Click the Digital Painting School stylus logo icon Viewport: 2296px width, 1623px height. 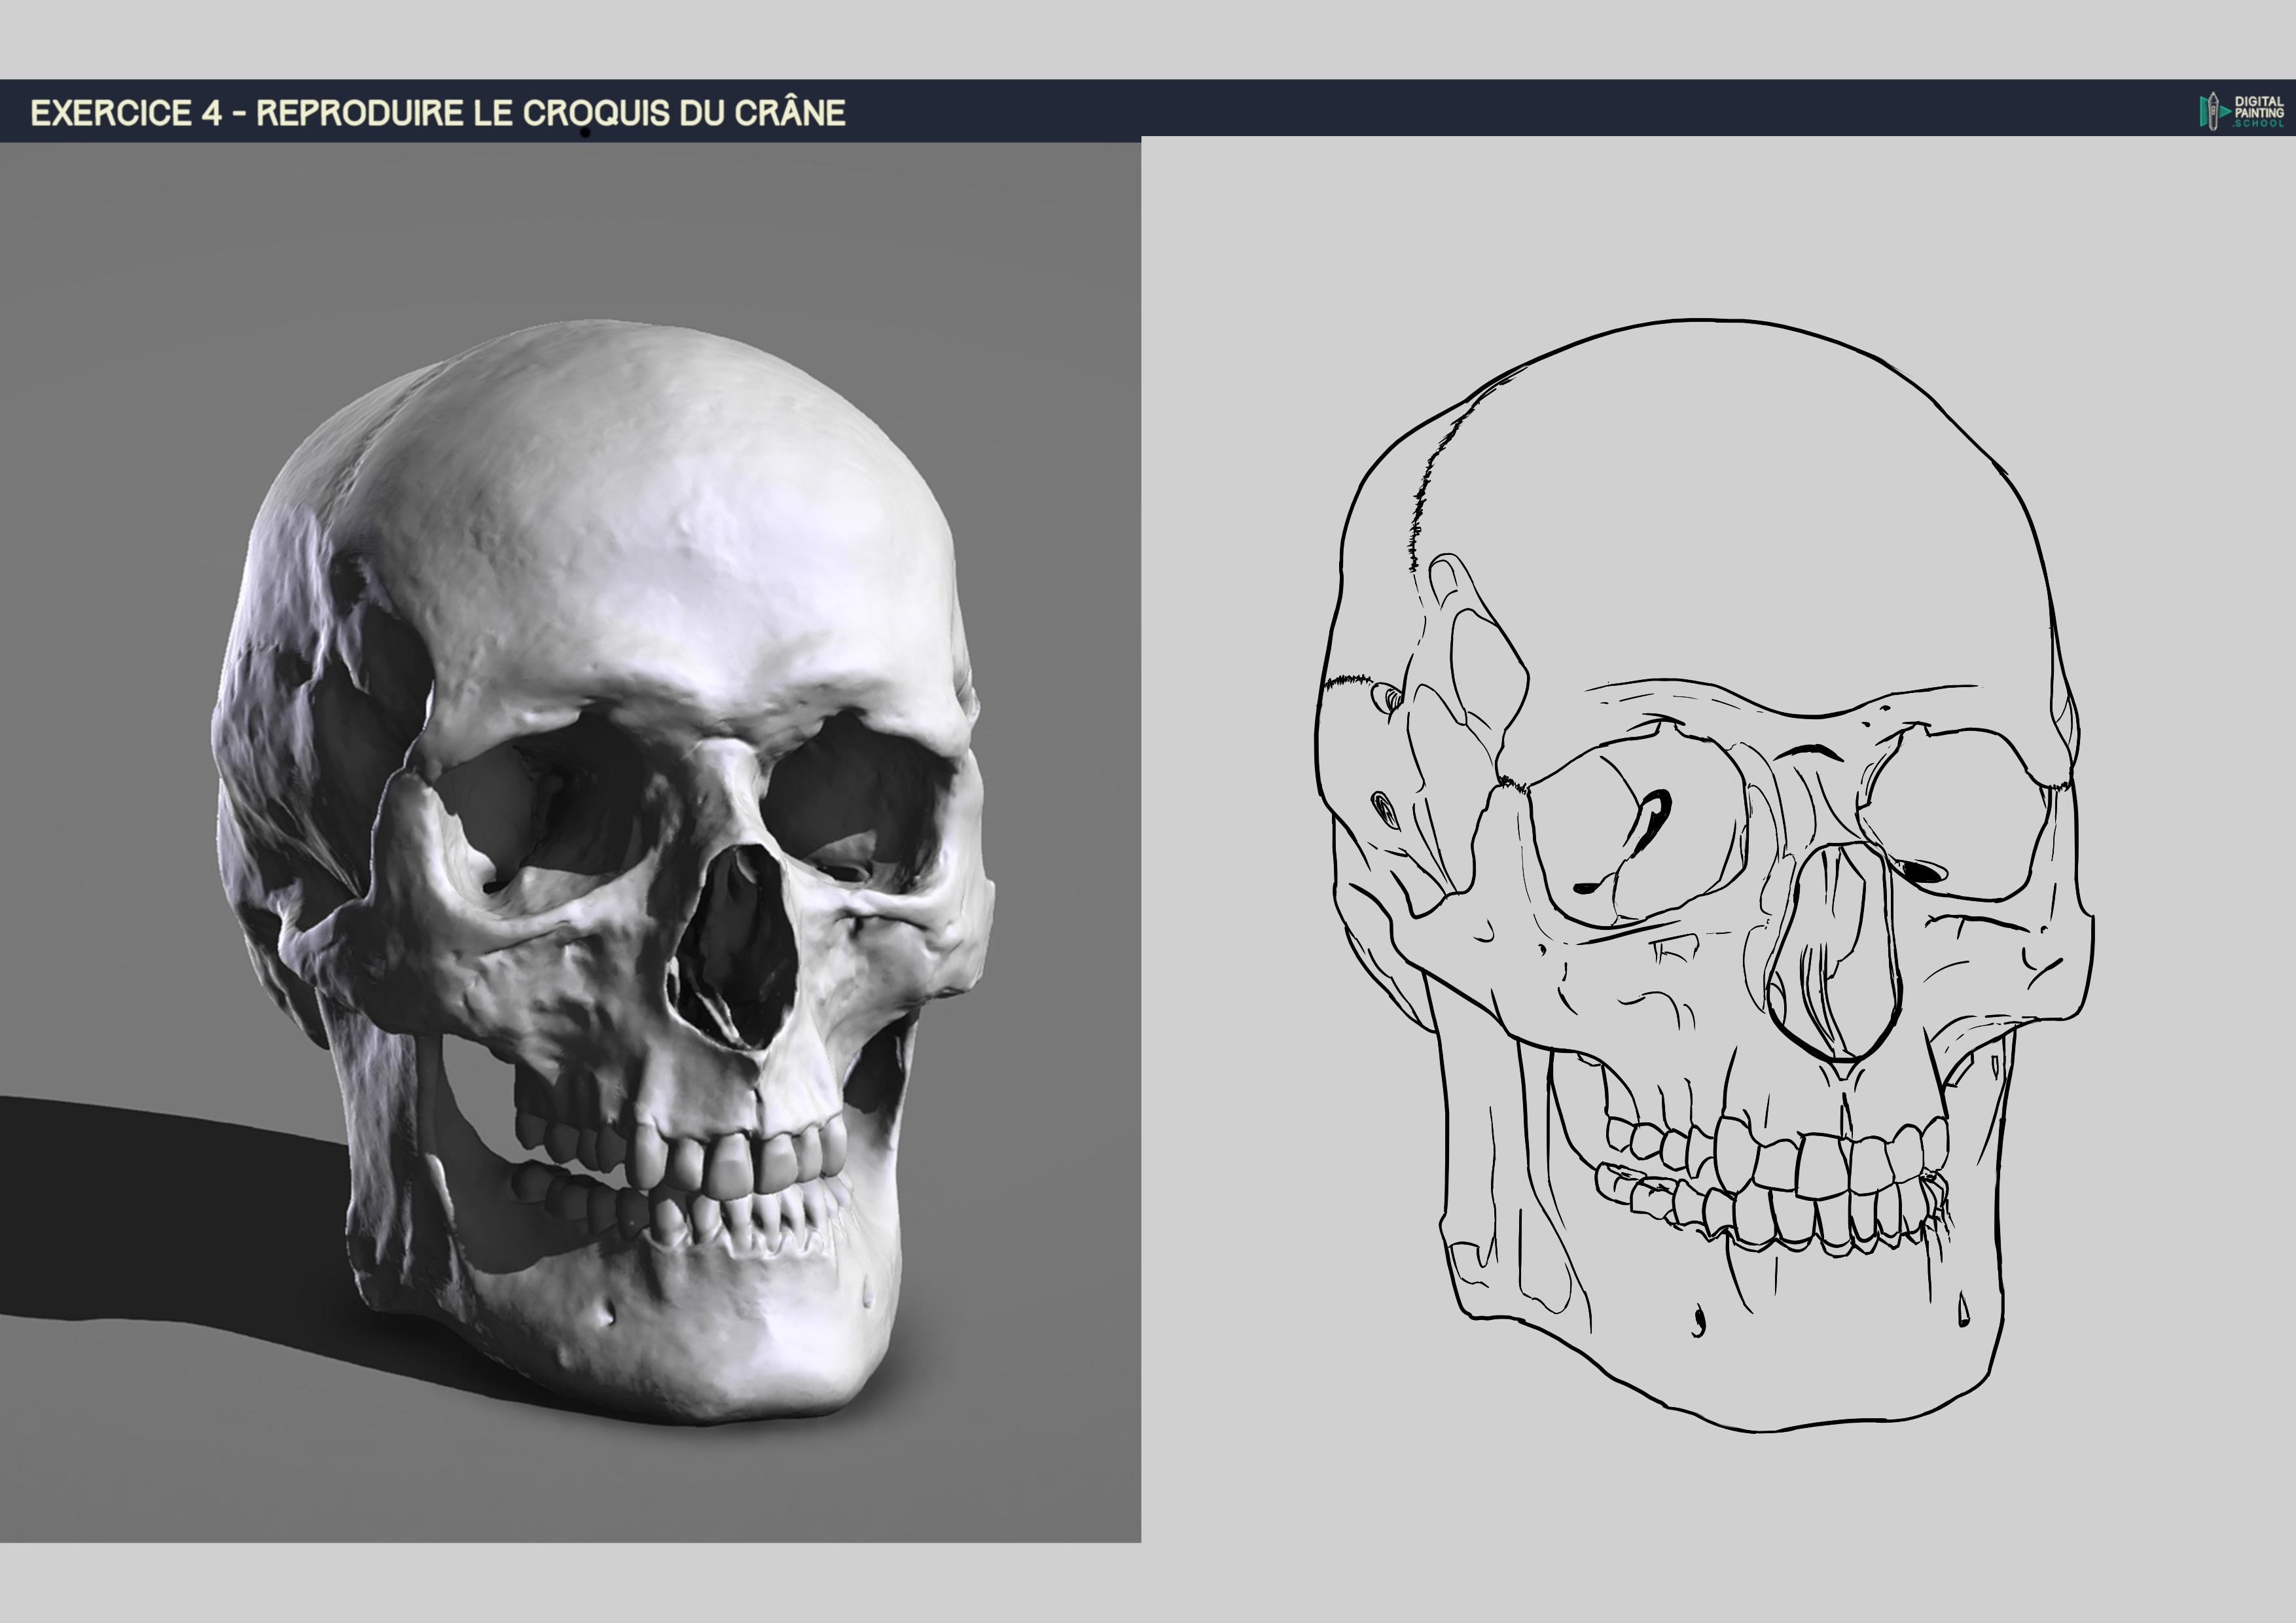(2214, 111)
